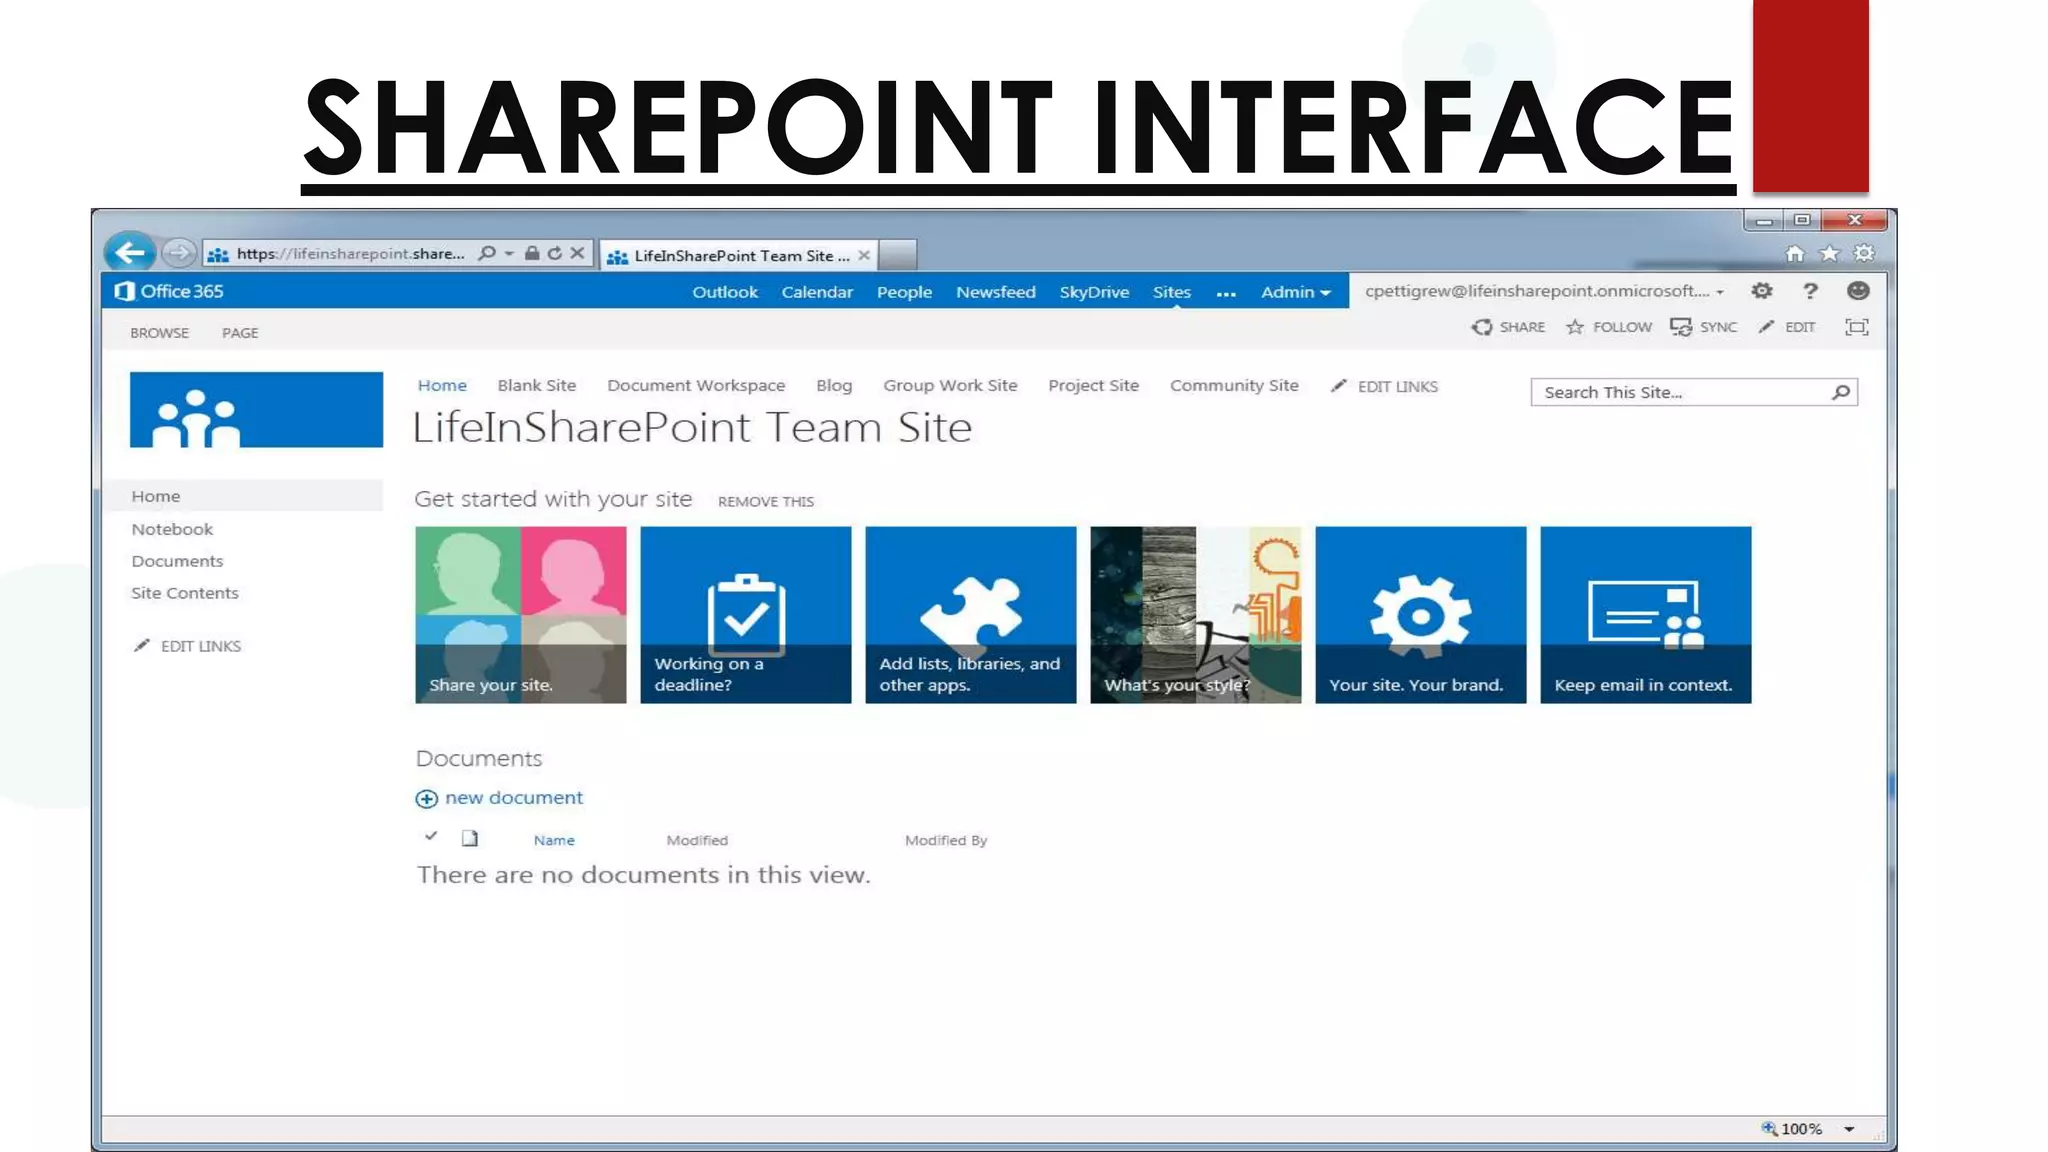
Task: Open the Help question mark icon
Action: pyautogui.click(x=1810, y=291)
